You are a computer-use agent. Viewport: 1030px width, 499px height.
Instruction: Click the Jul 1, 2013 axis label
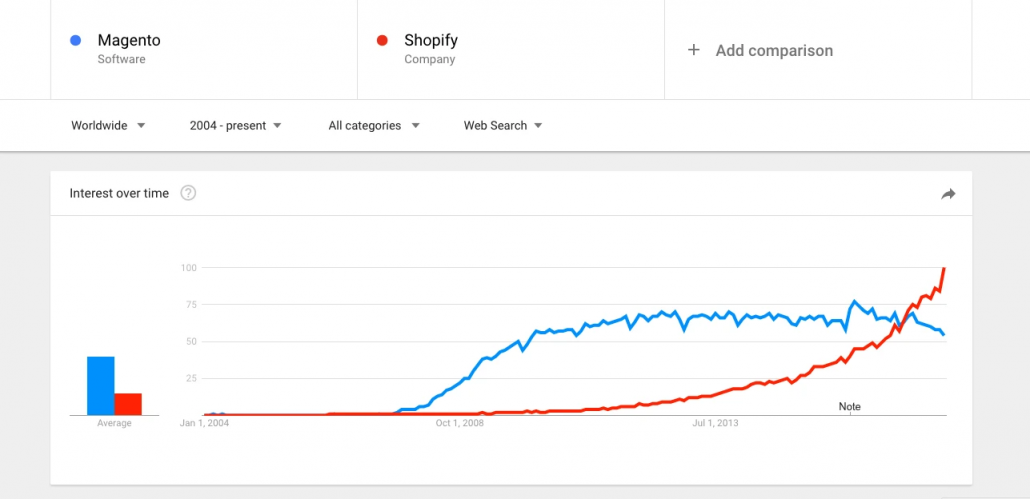[716, 423]
